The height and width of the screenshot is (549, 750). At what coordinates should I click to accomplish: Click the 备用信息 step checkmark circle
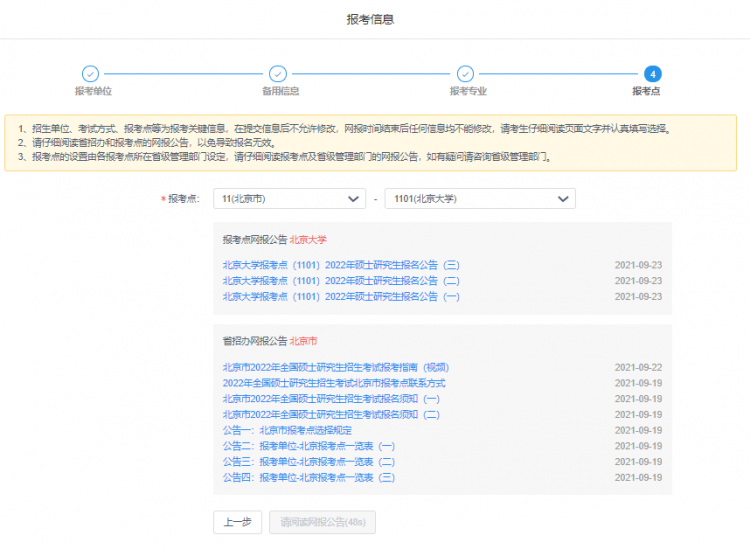(278, 74)
